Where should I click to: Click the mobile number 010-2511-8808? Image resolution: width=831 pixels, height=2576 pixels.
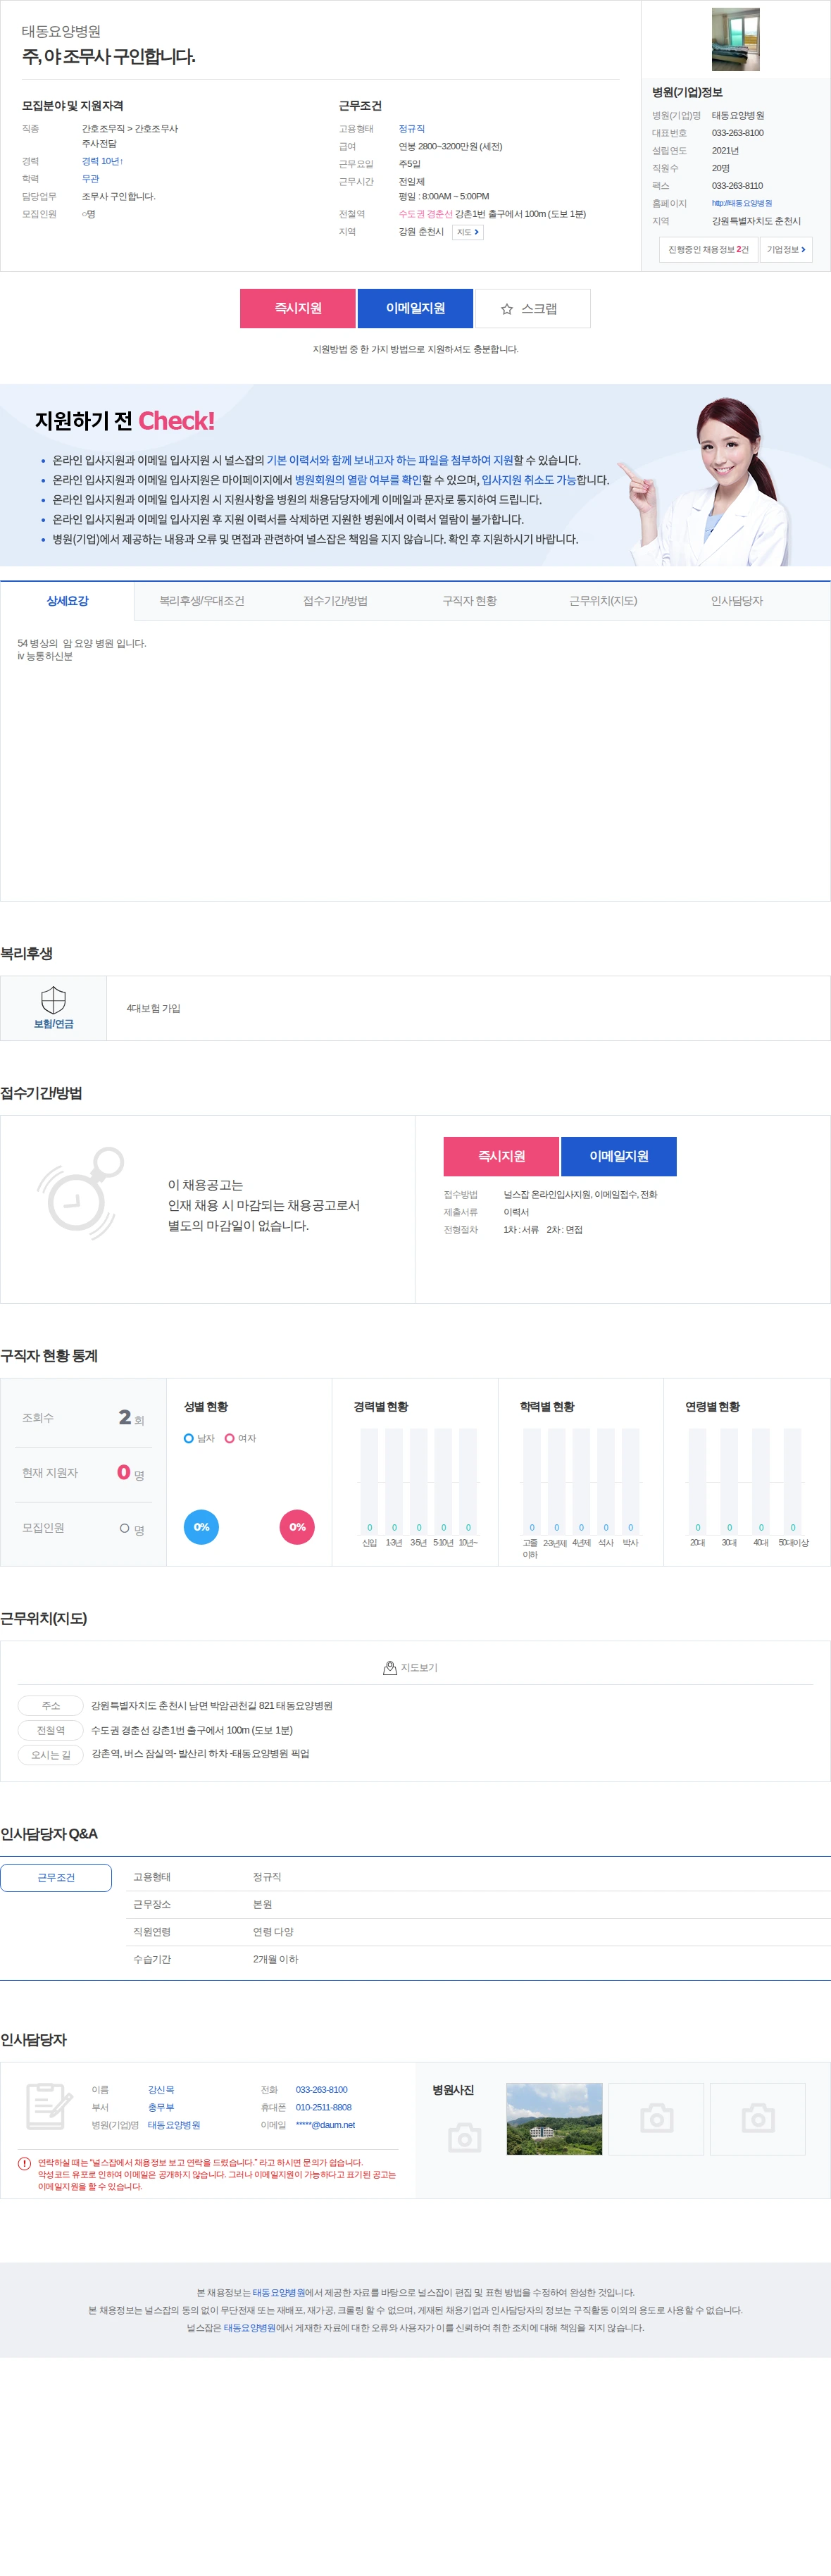pyautogui.click(x=324, y=2107)
